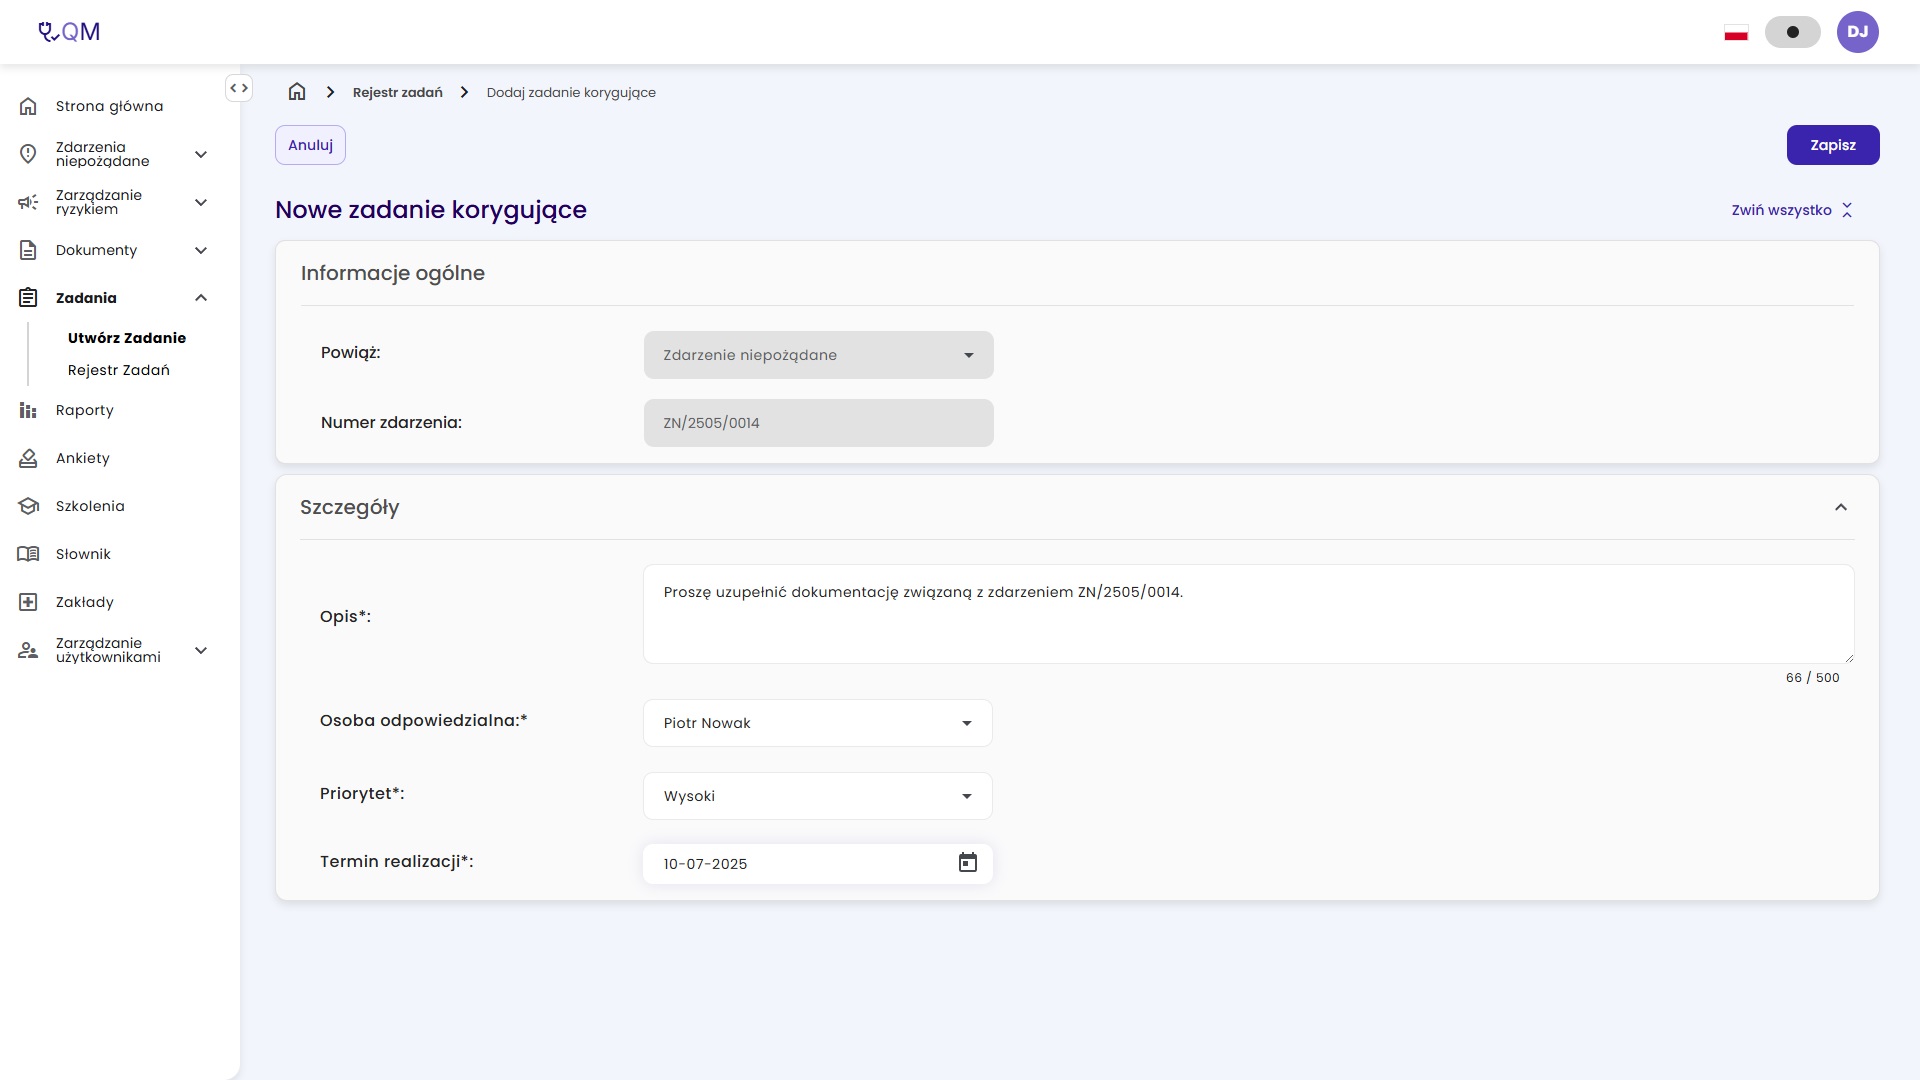
Task: Click the Anuluj button
Action: click(310, 145)
